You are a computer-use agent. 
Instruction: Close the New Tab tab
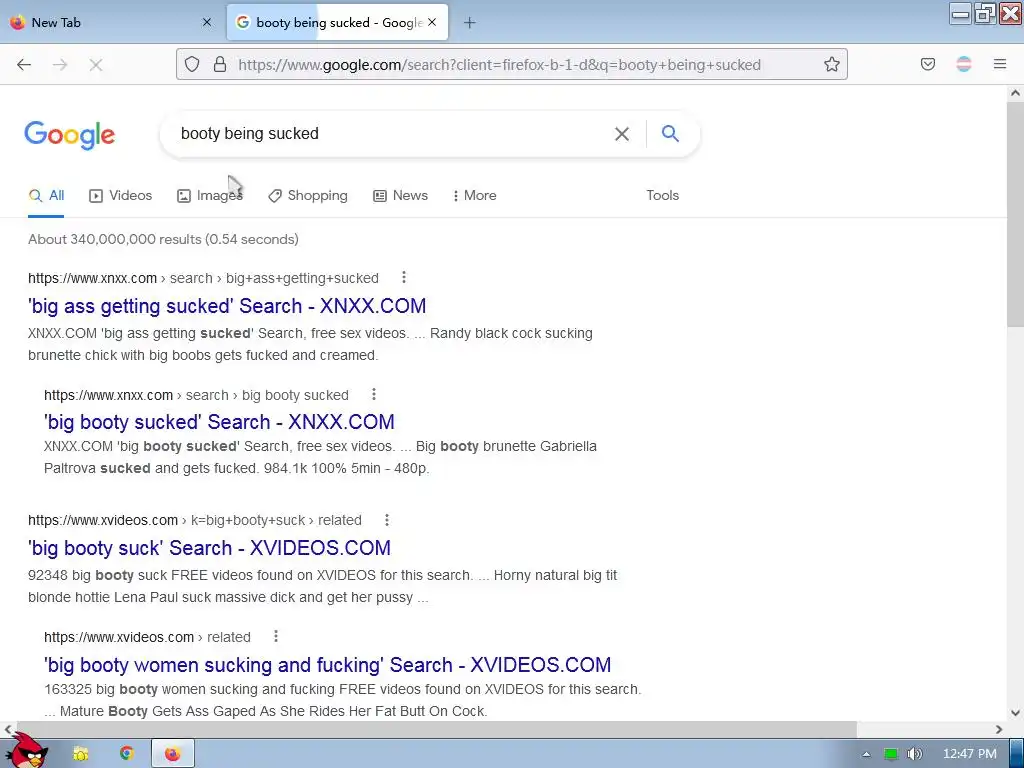[207, 22]
